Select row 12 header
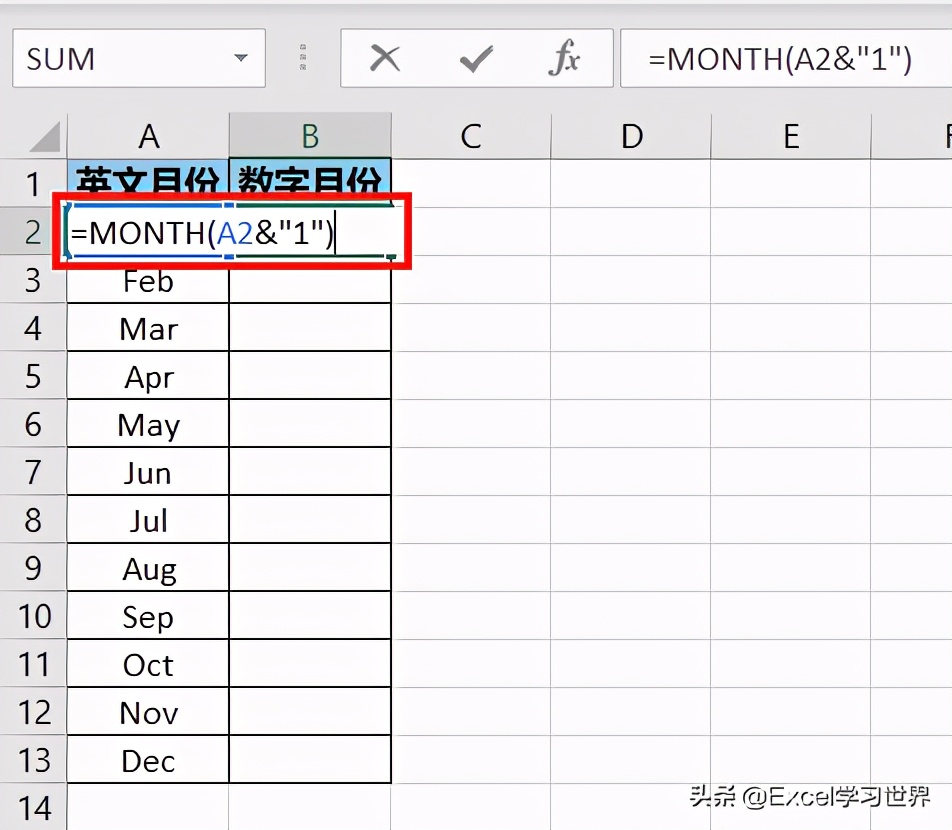The width and height of the screenshot is (952, 830). 33,711
